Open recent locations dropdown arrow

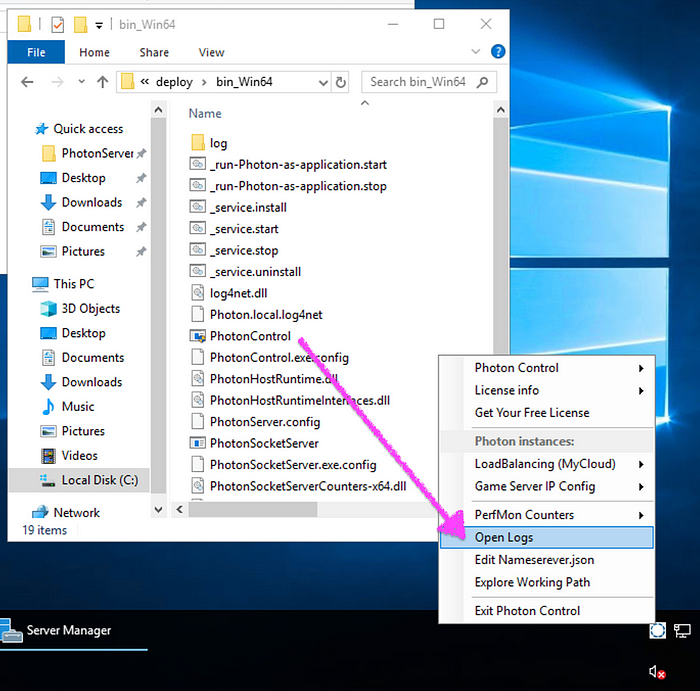[x=81, y=82]
